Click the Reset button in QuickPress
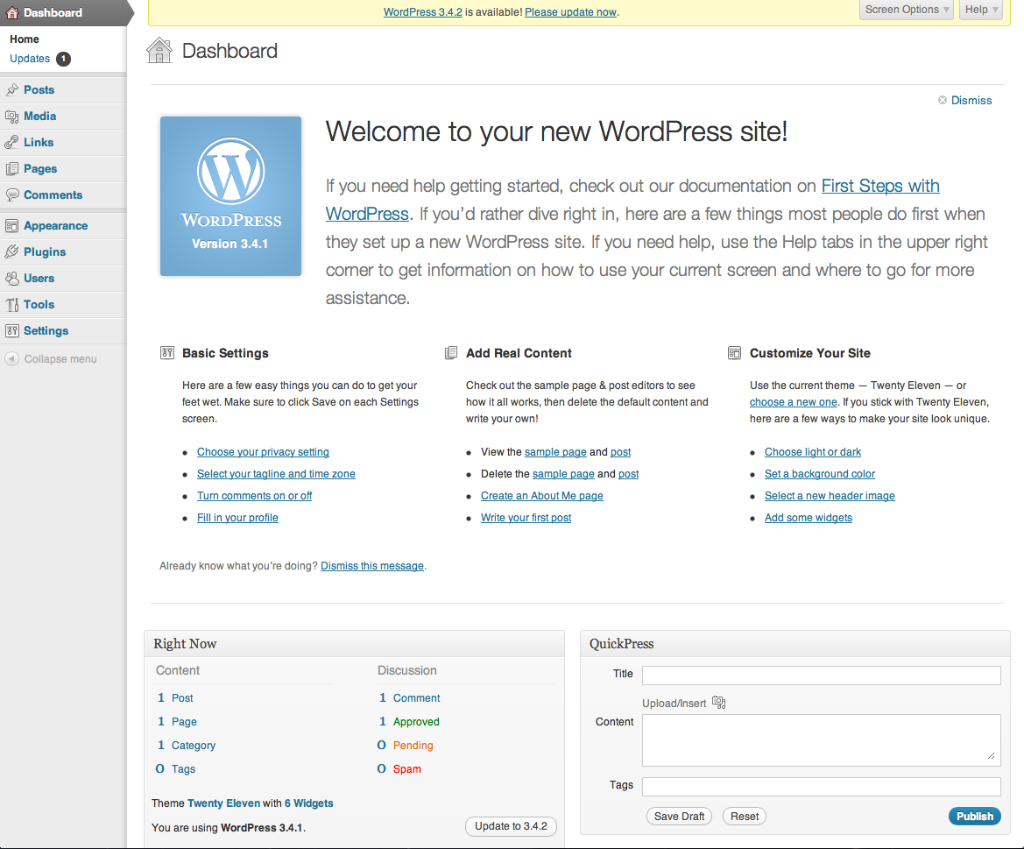Viewport: 1024px width, 849px height. coord(744,816)
